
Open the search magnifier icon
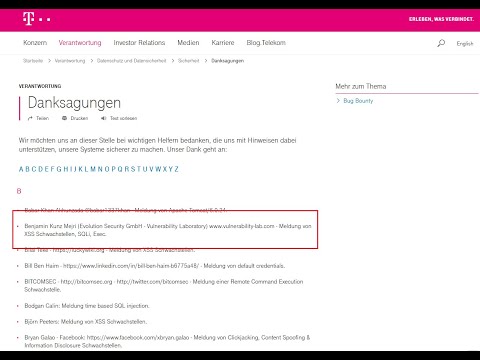pyautogui.click(x=441, y=43)
